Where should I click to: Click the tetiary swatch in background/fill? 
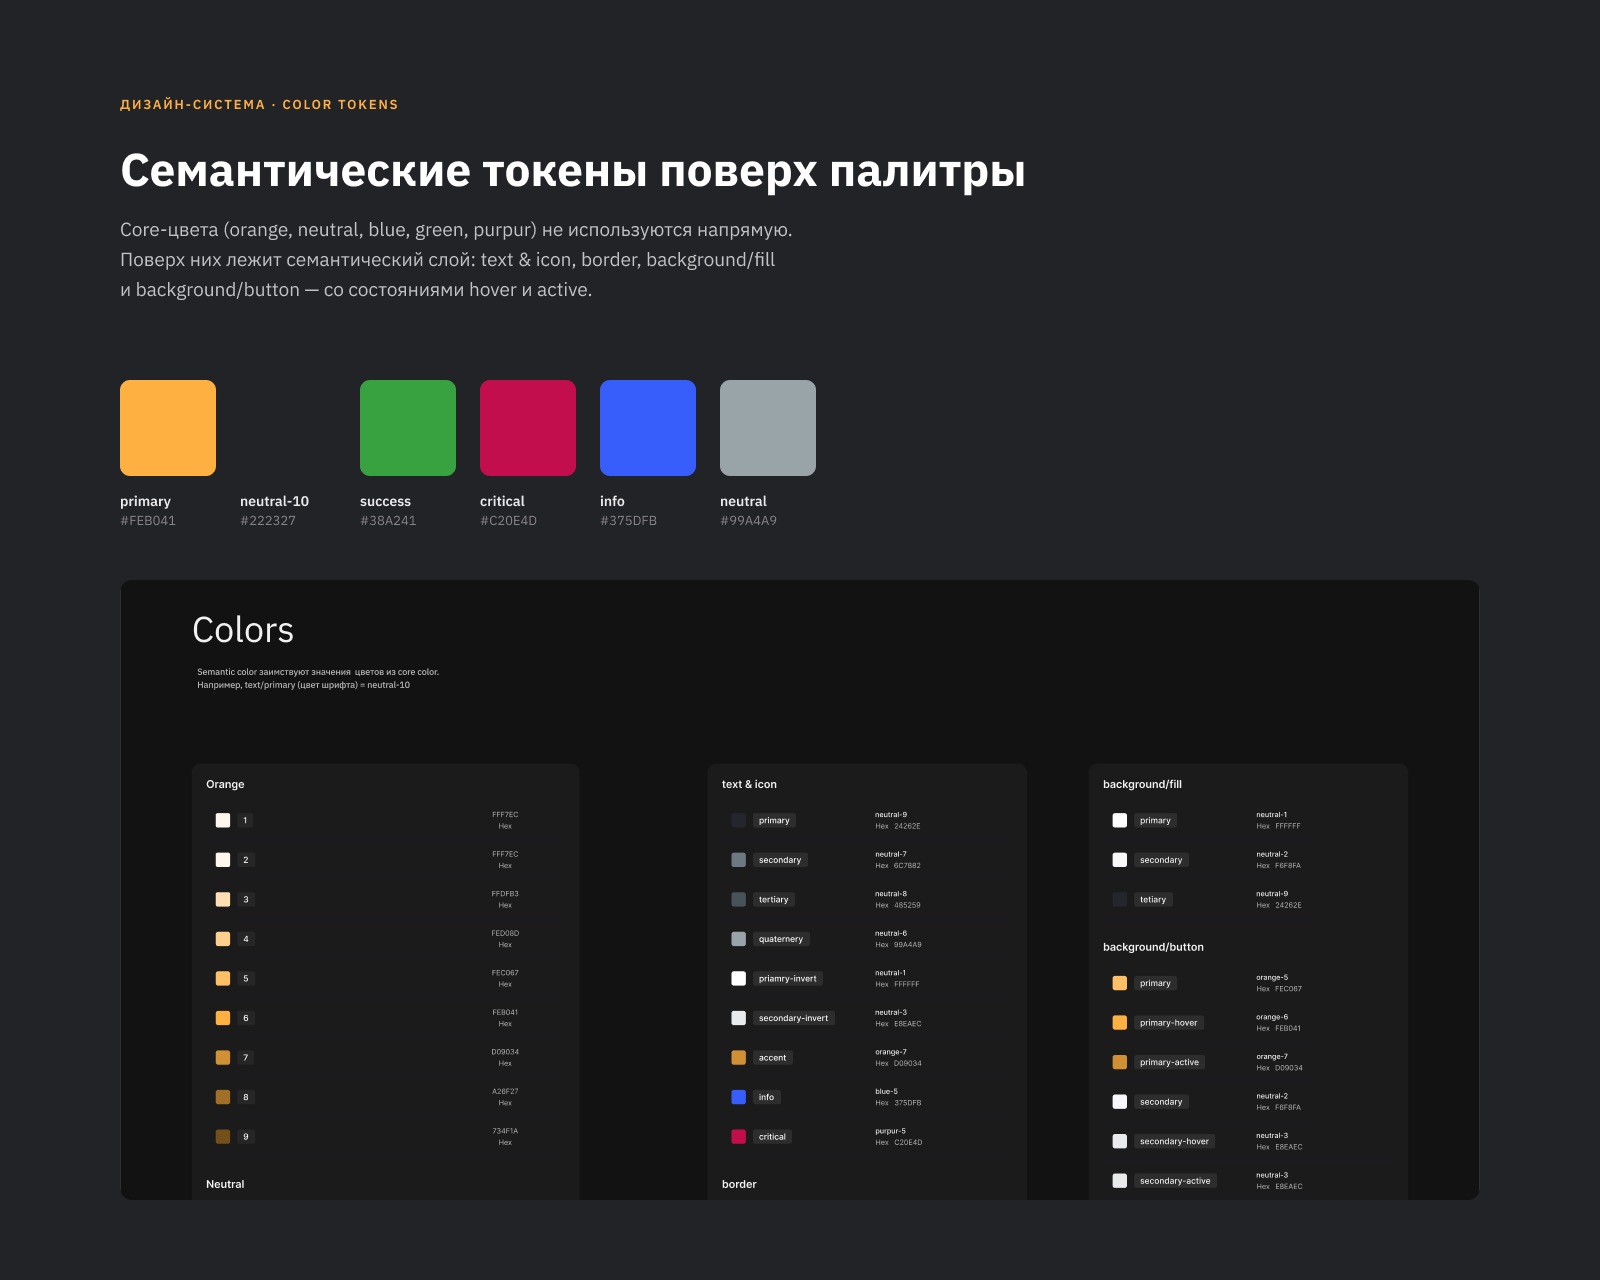coord(1120,899)
